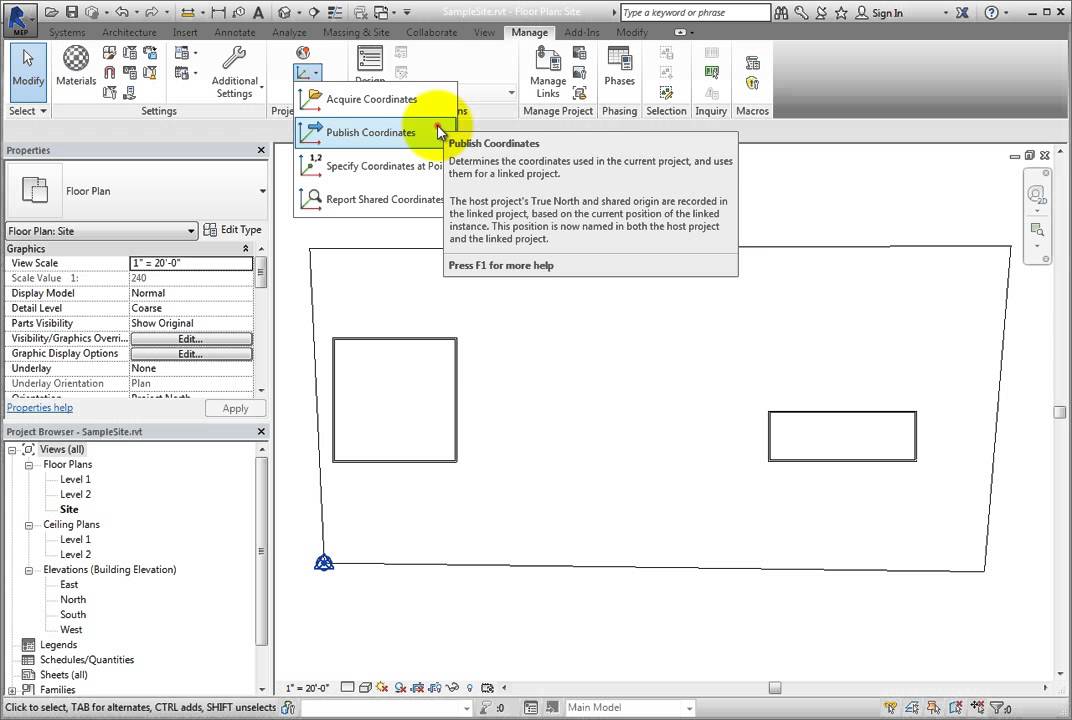Collapse the Ceiling Plans tree node
This screenshot has height=720, width=1072.
[29, 525]
